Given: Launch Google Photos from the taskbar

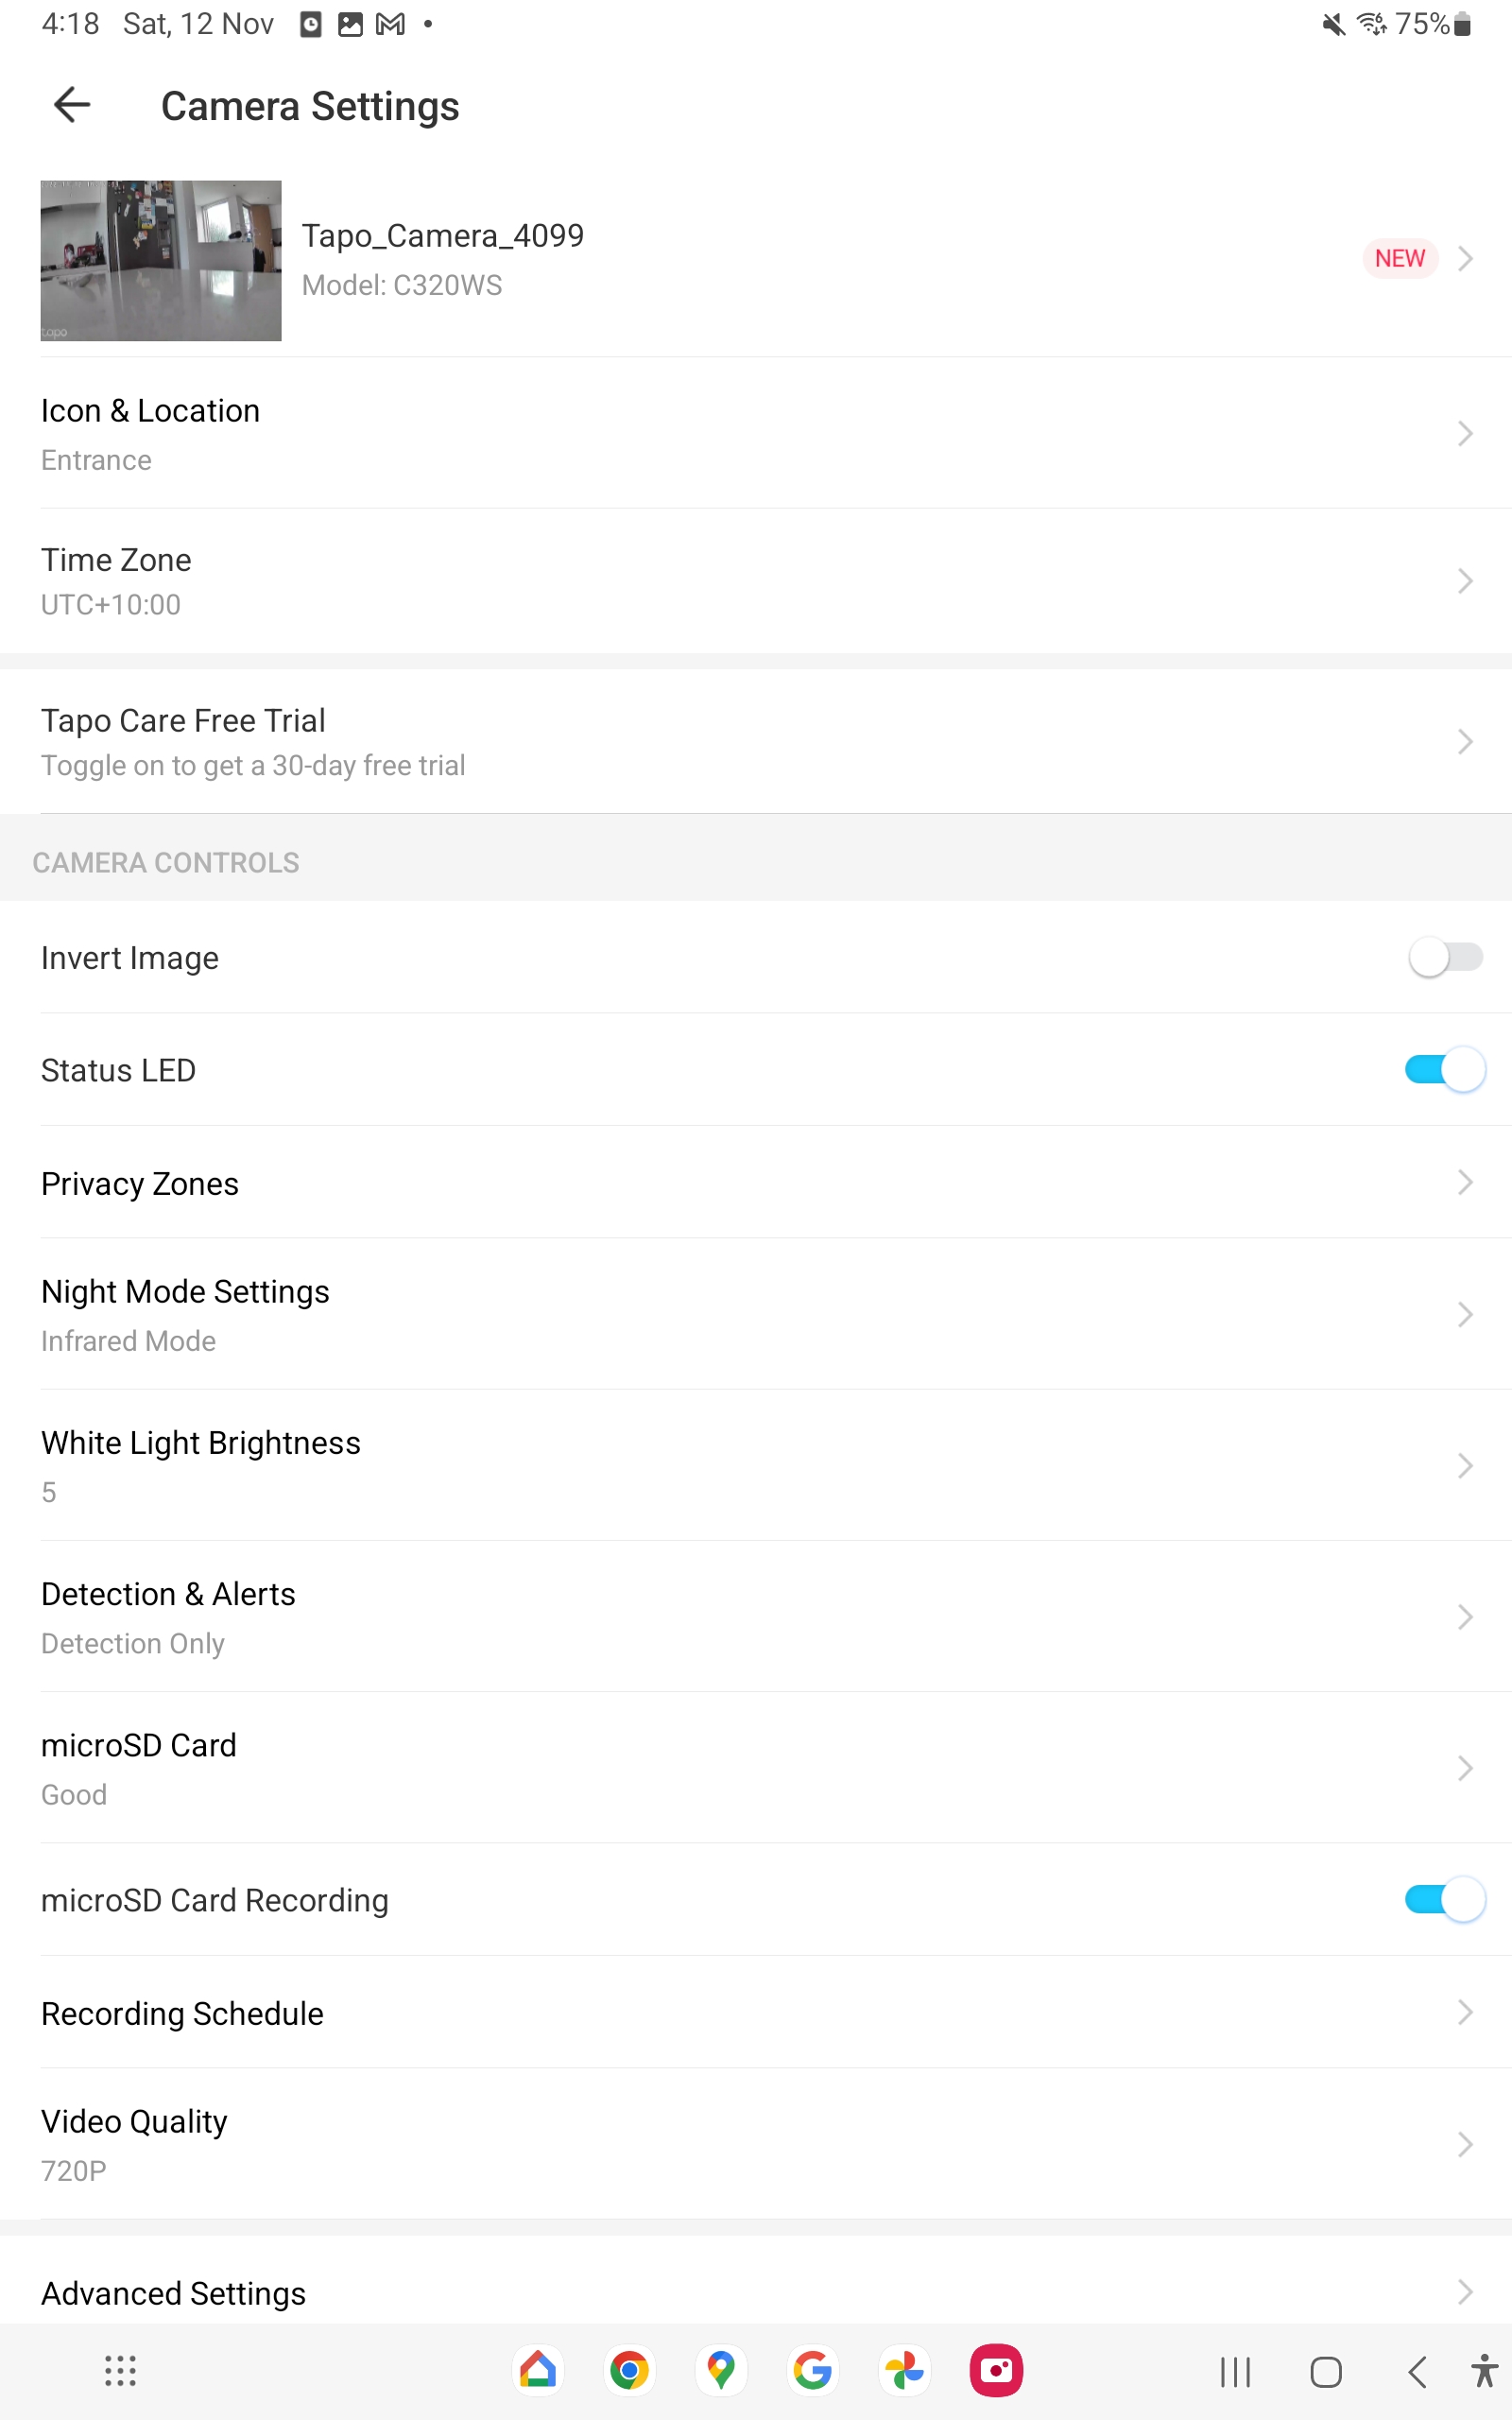Looking at the screenshot, I should [904, 2370].
